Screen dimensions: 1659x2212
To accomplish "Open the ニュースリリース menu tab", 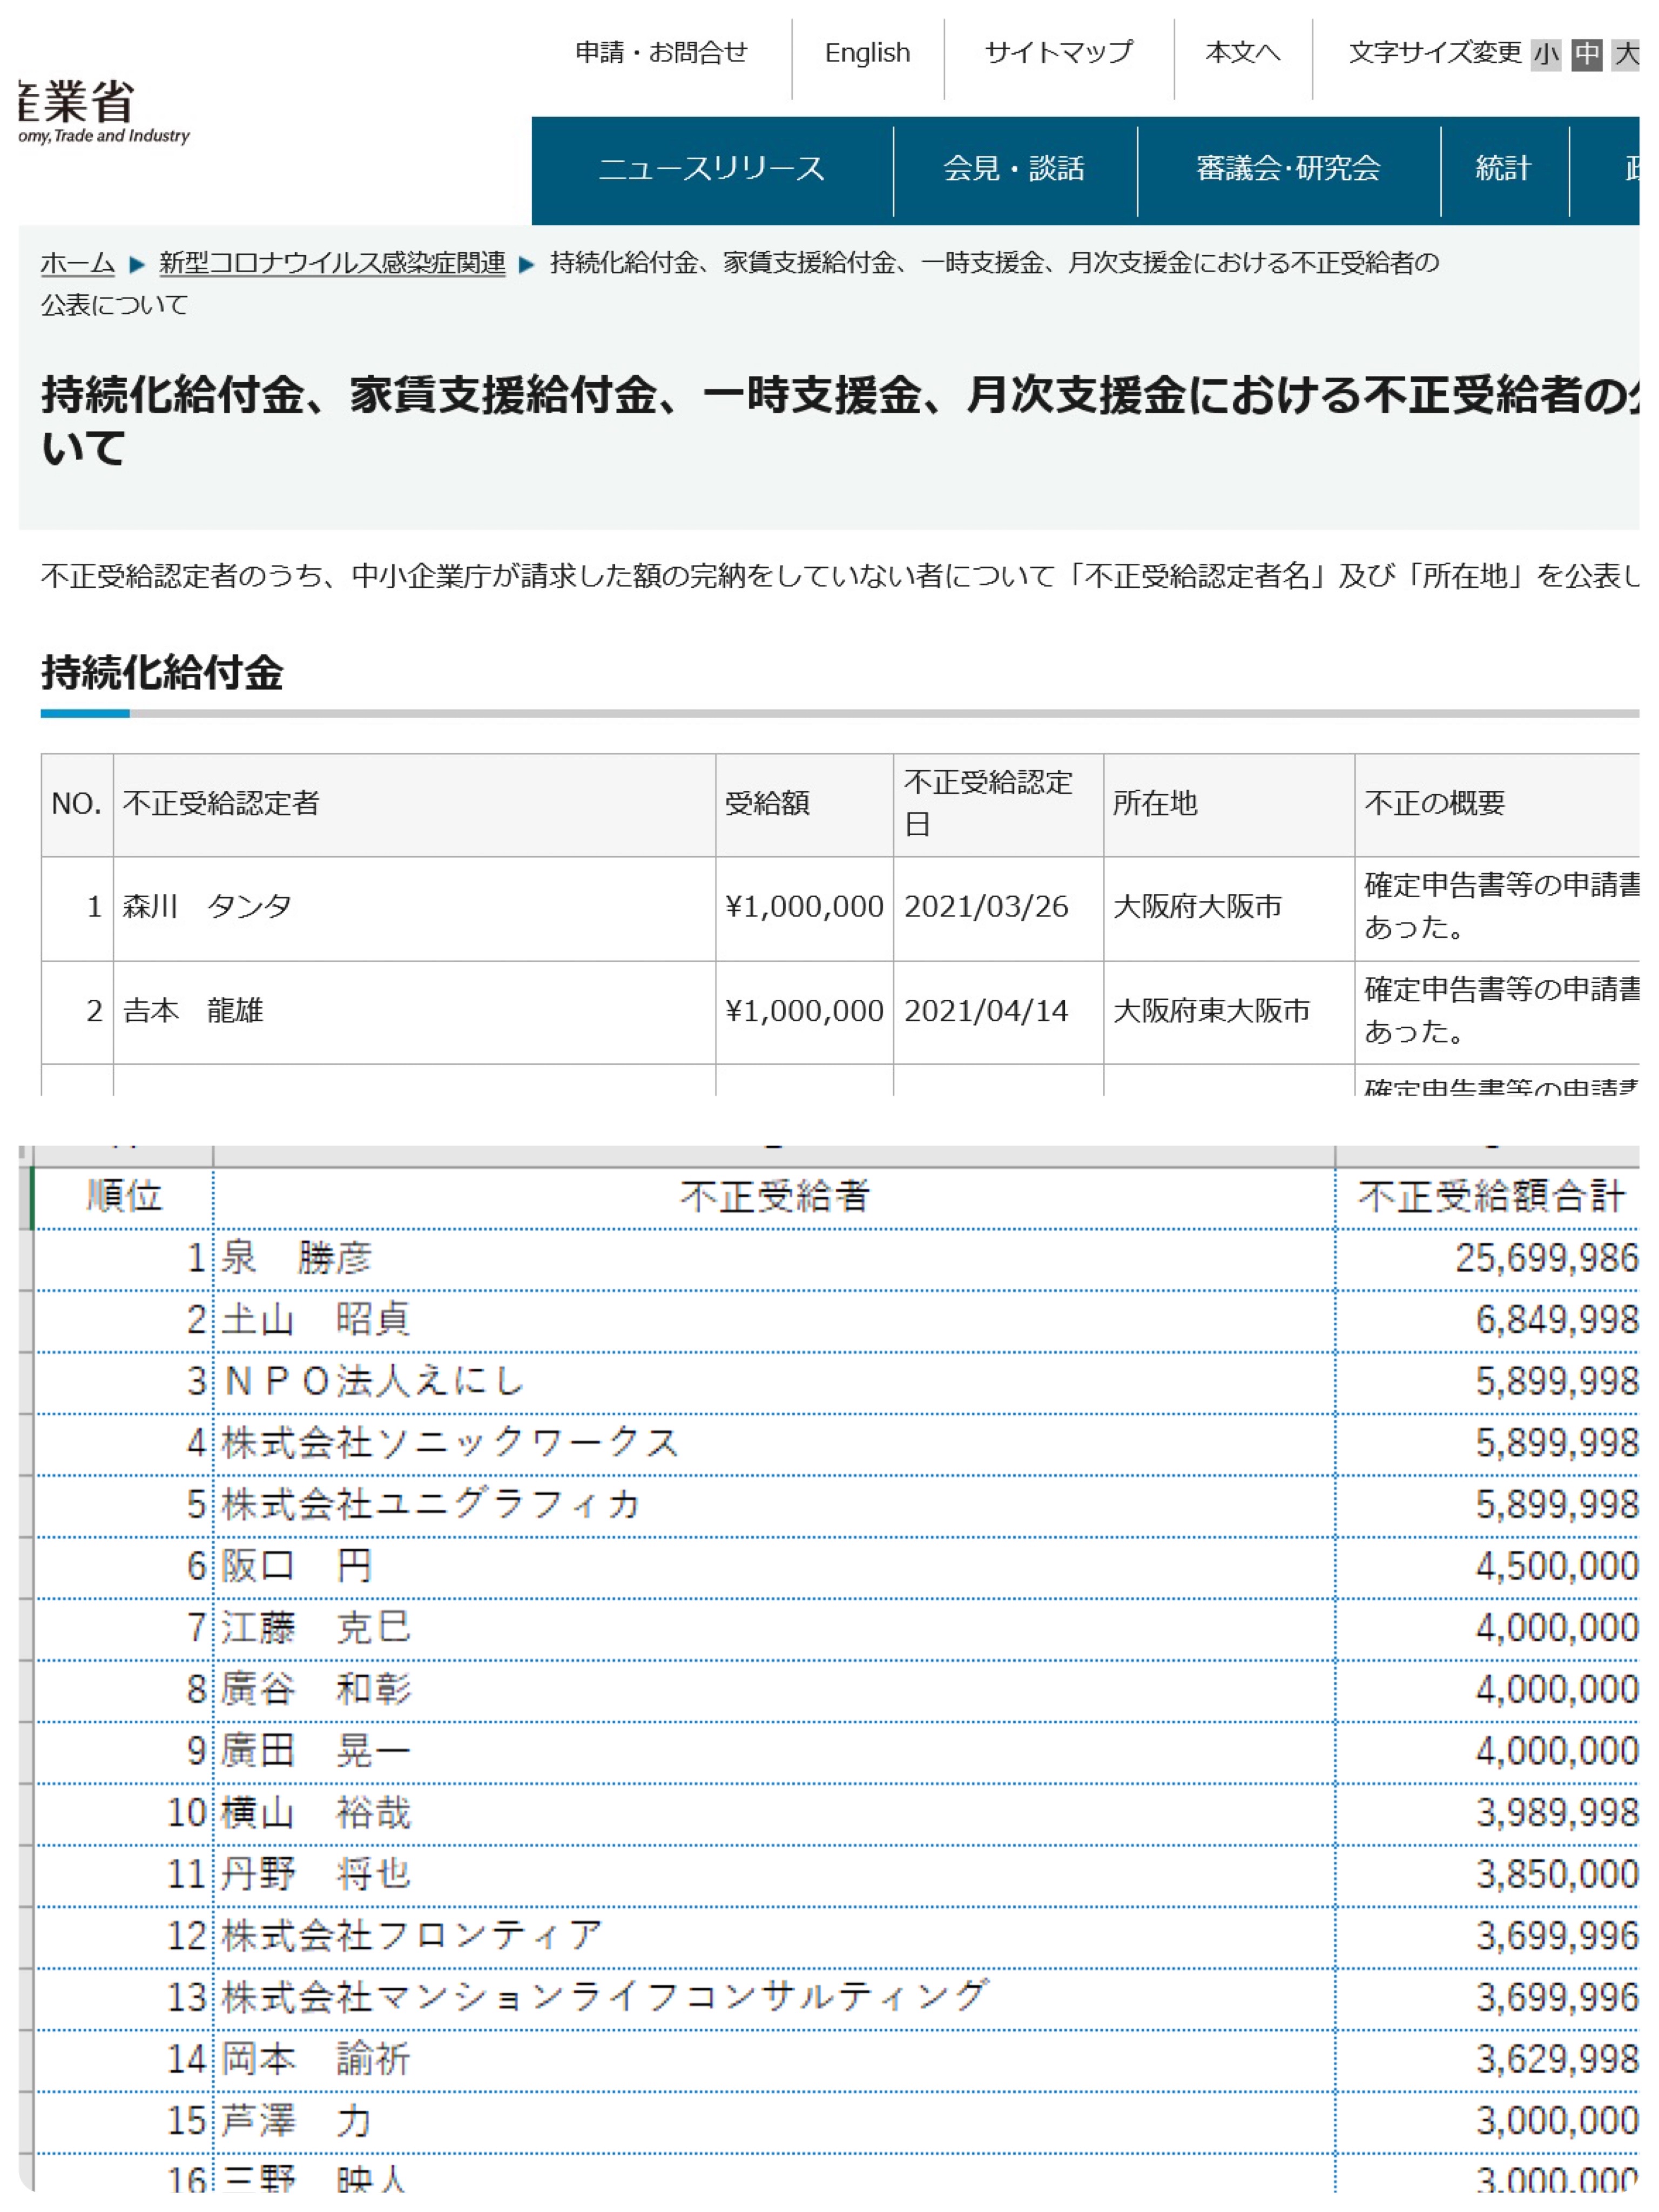I will [x=712, y=169].
